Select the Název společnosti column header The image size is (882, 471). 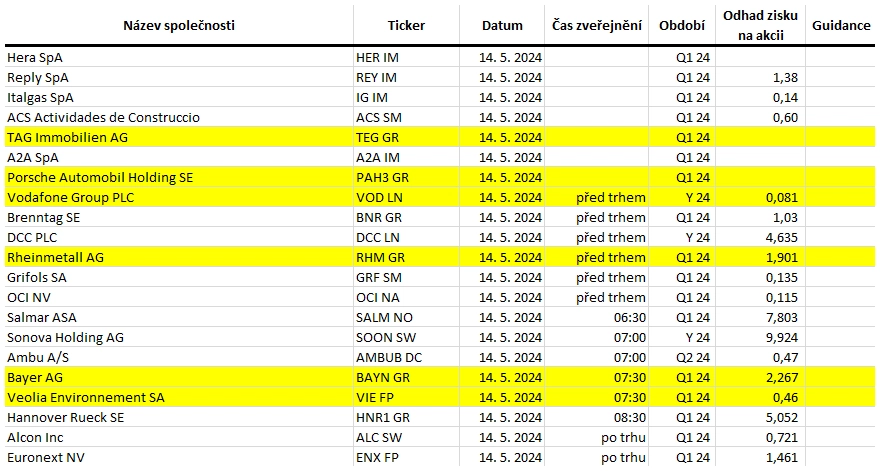179,25
